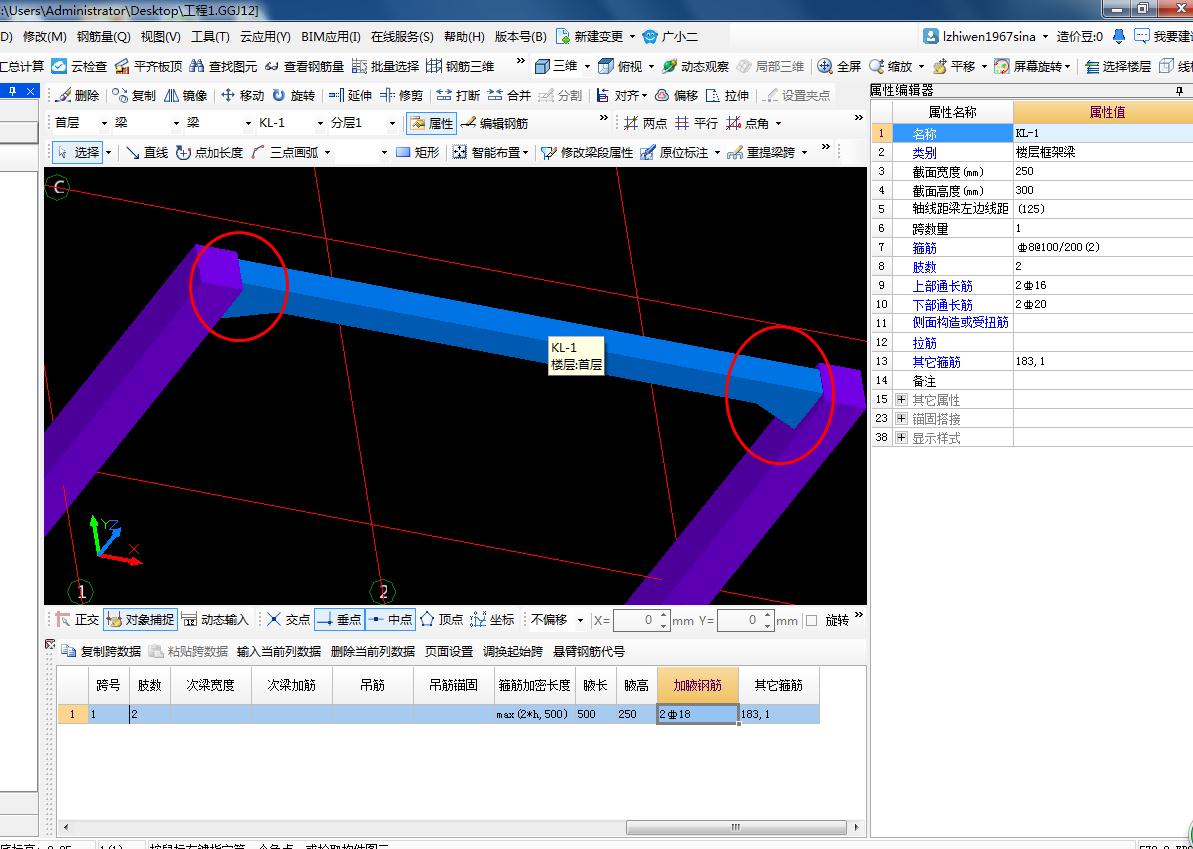Screen dimensions: 1193x849
Task: Click the 镜像 mirror tool
Action: [x=186, y=95]
